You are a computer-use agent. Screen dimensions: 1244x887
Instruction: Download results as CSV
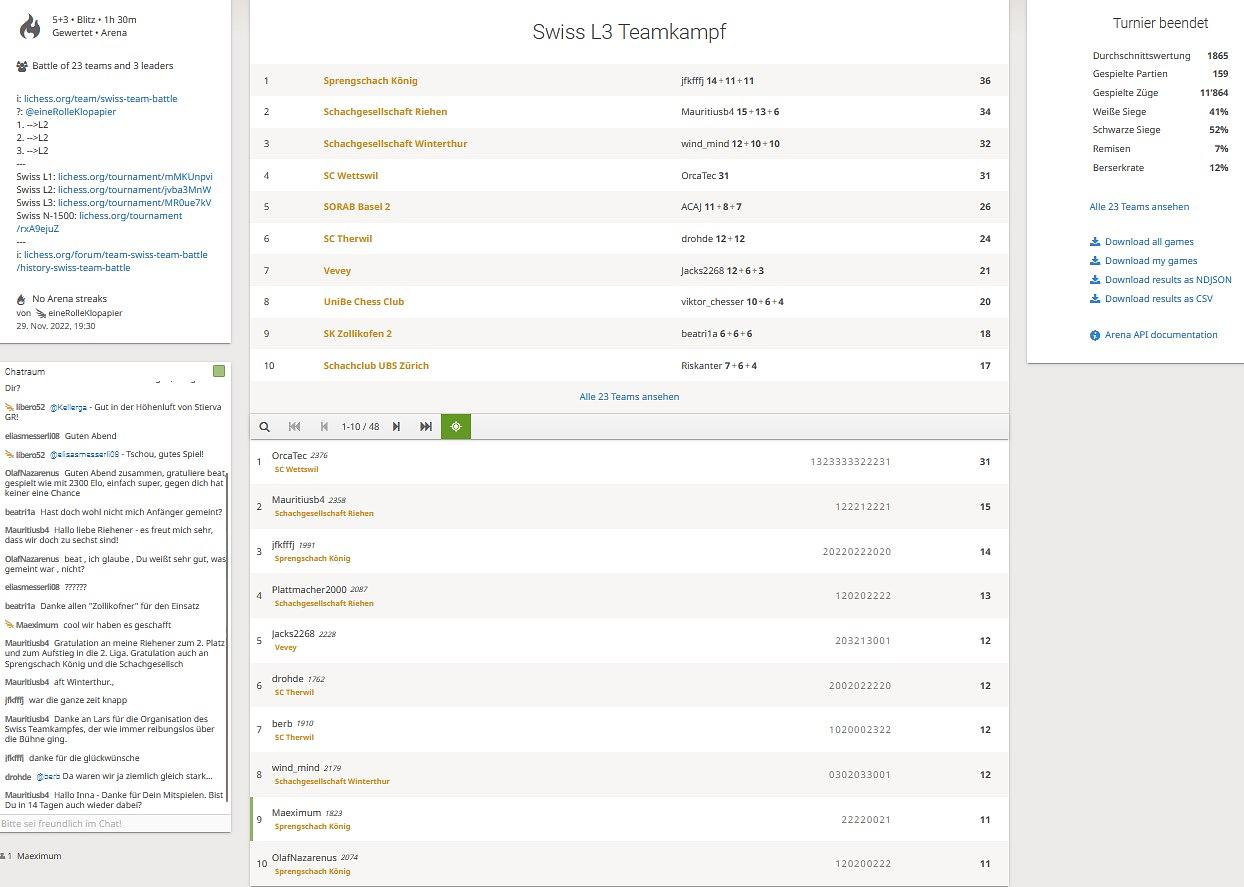tap(1158, 299)
